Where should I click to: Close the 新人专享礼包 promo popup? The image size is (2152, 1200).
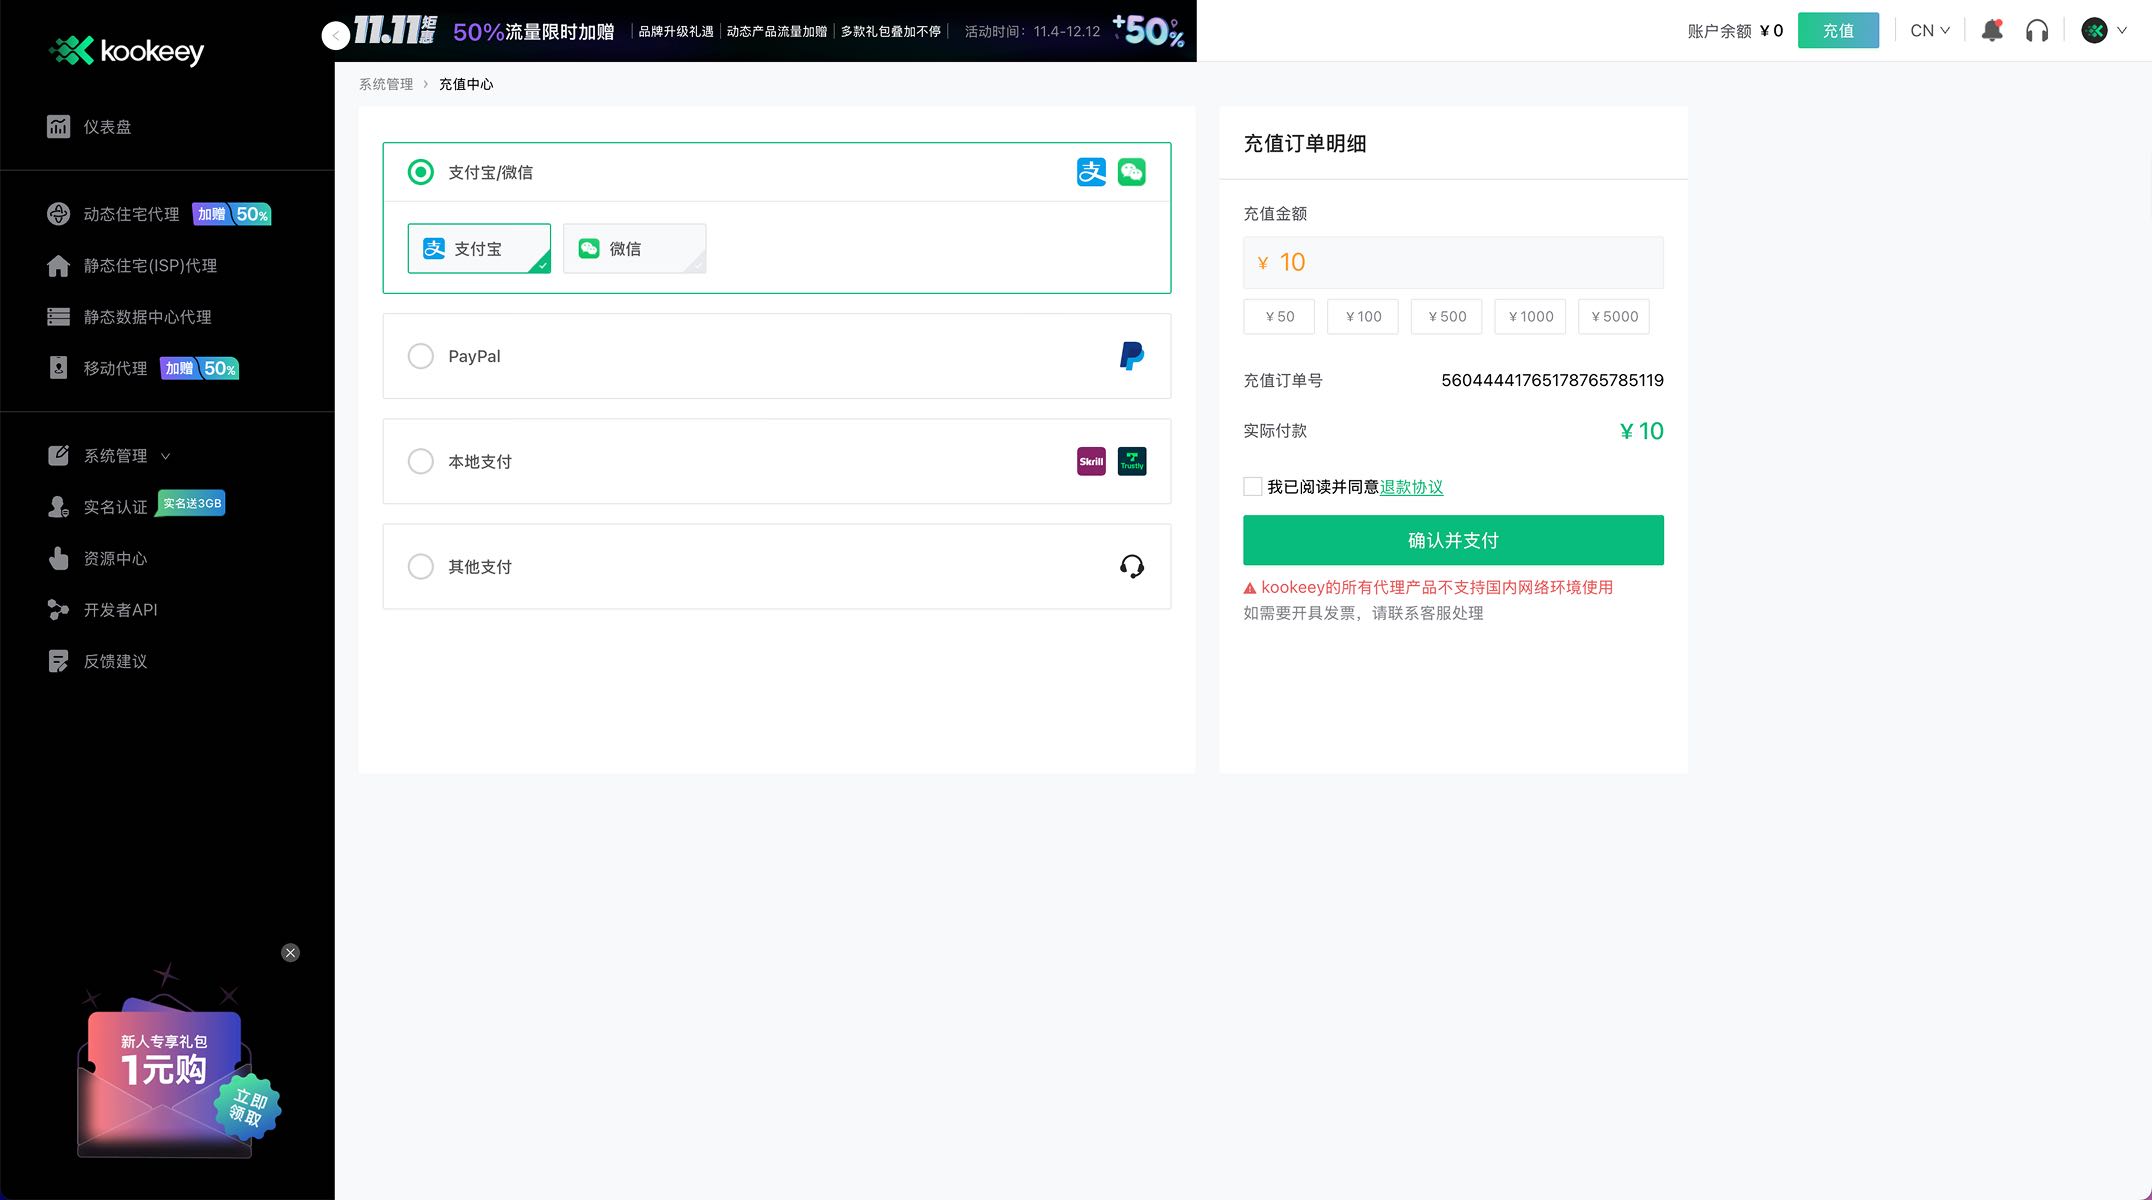pyautogui.click(x=290, y=952)
